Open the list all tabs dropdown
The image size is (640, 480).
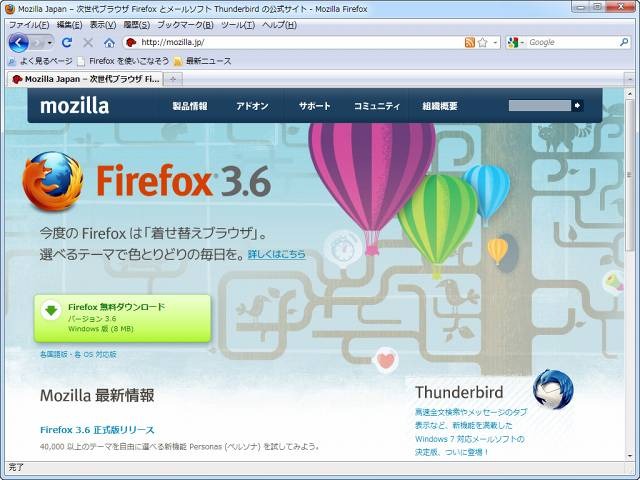(629, 79)
